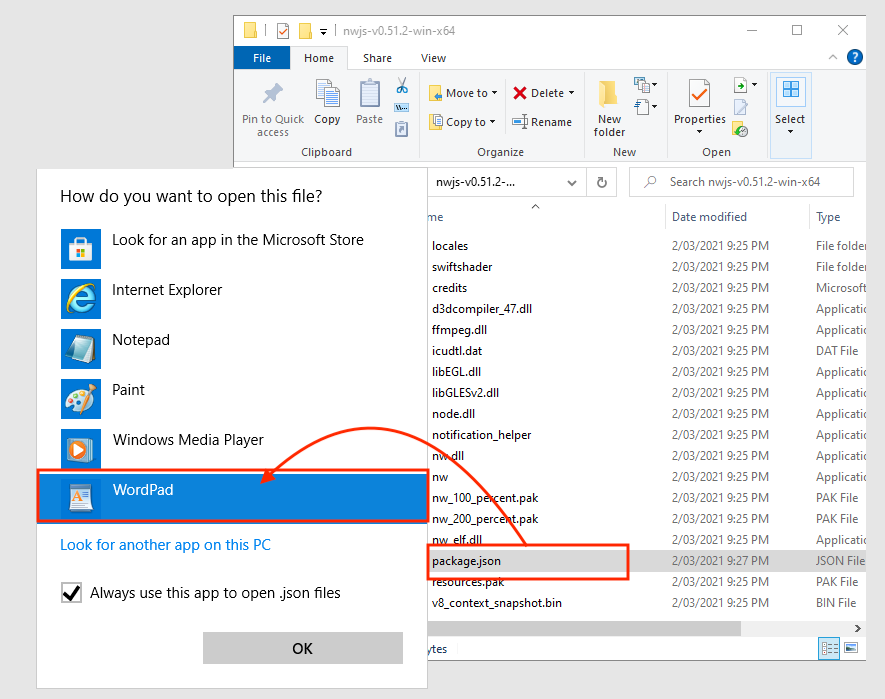Viewport: 885px width, 699px height.
Task: Select WordPad as the opening app
Action: point(231,497)
